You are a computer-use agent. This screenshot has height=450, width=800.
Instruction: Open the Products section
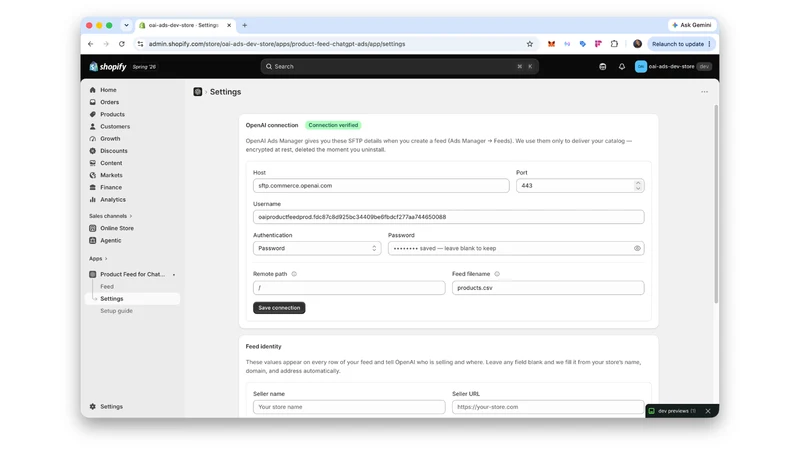112,114
